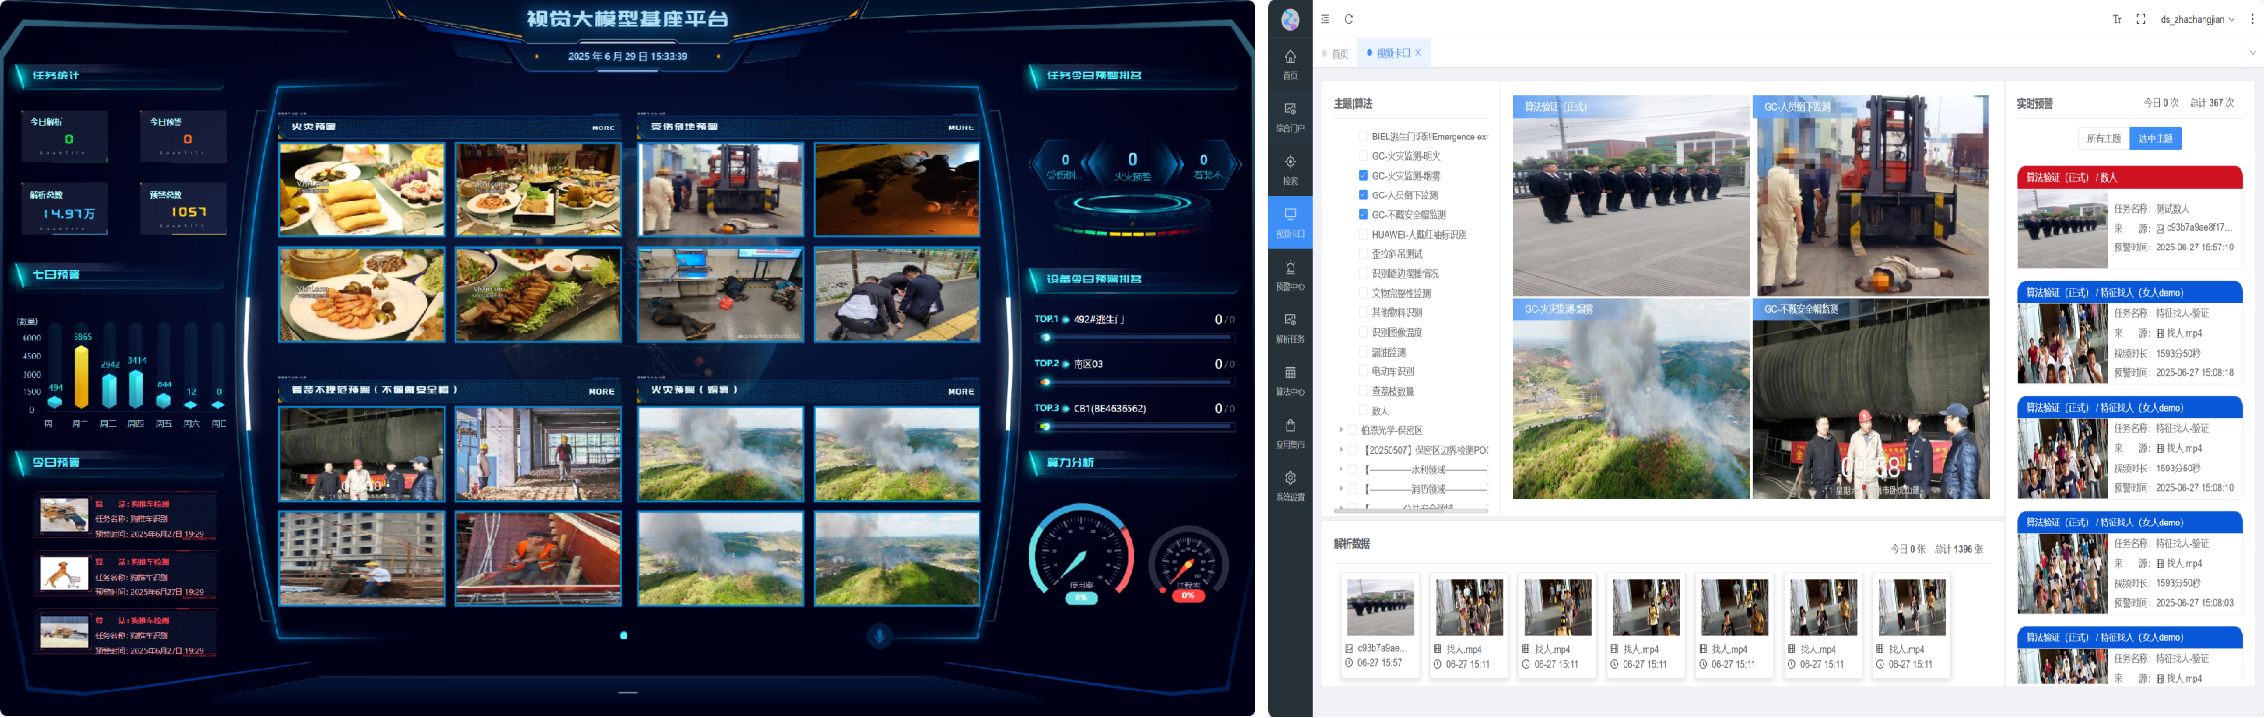Click the font size Tr icon
The width and height of the screenshot is (2264, 718).
(x=2117, y=19)
